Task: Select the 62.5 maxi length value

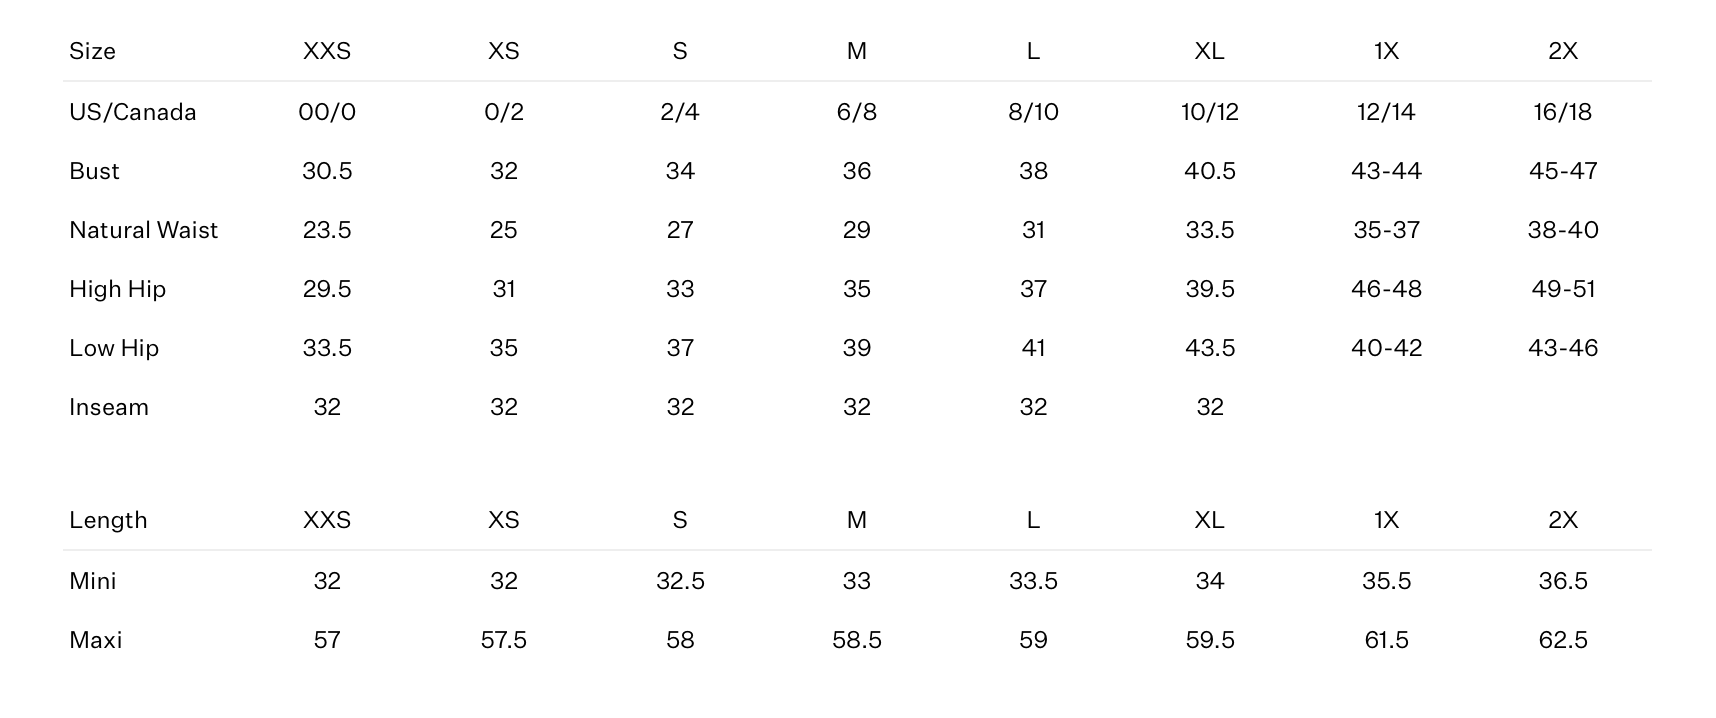Action: (1563, 640)
